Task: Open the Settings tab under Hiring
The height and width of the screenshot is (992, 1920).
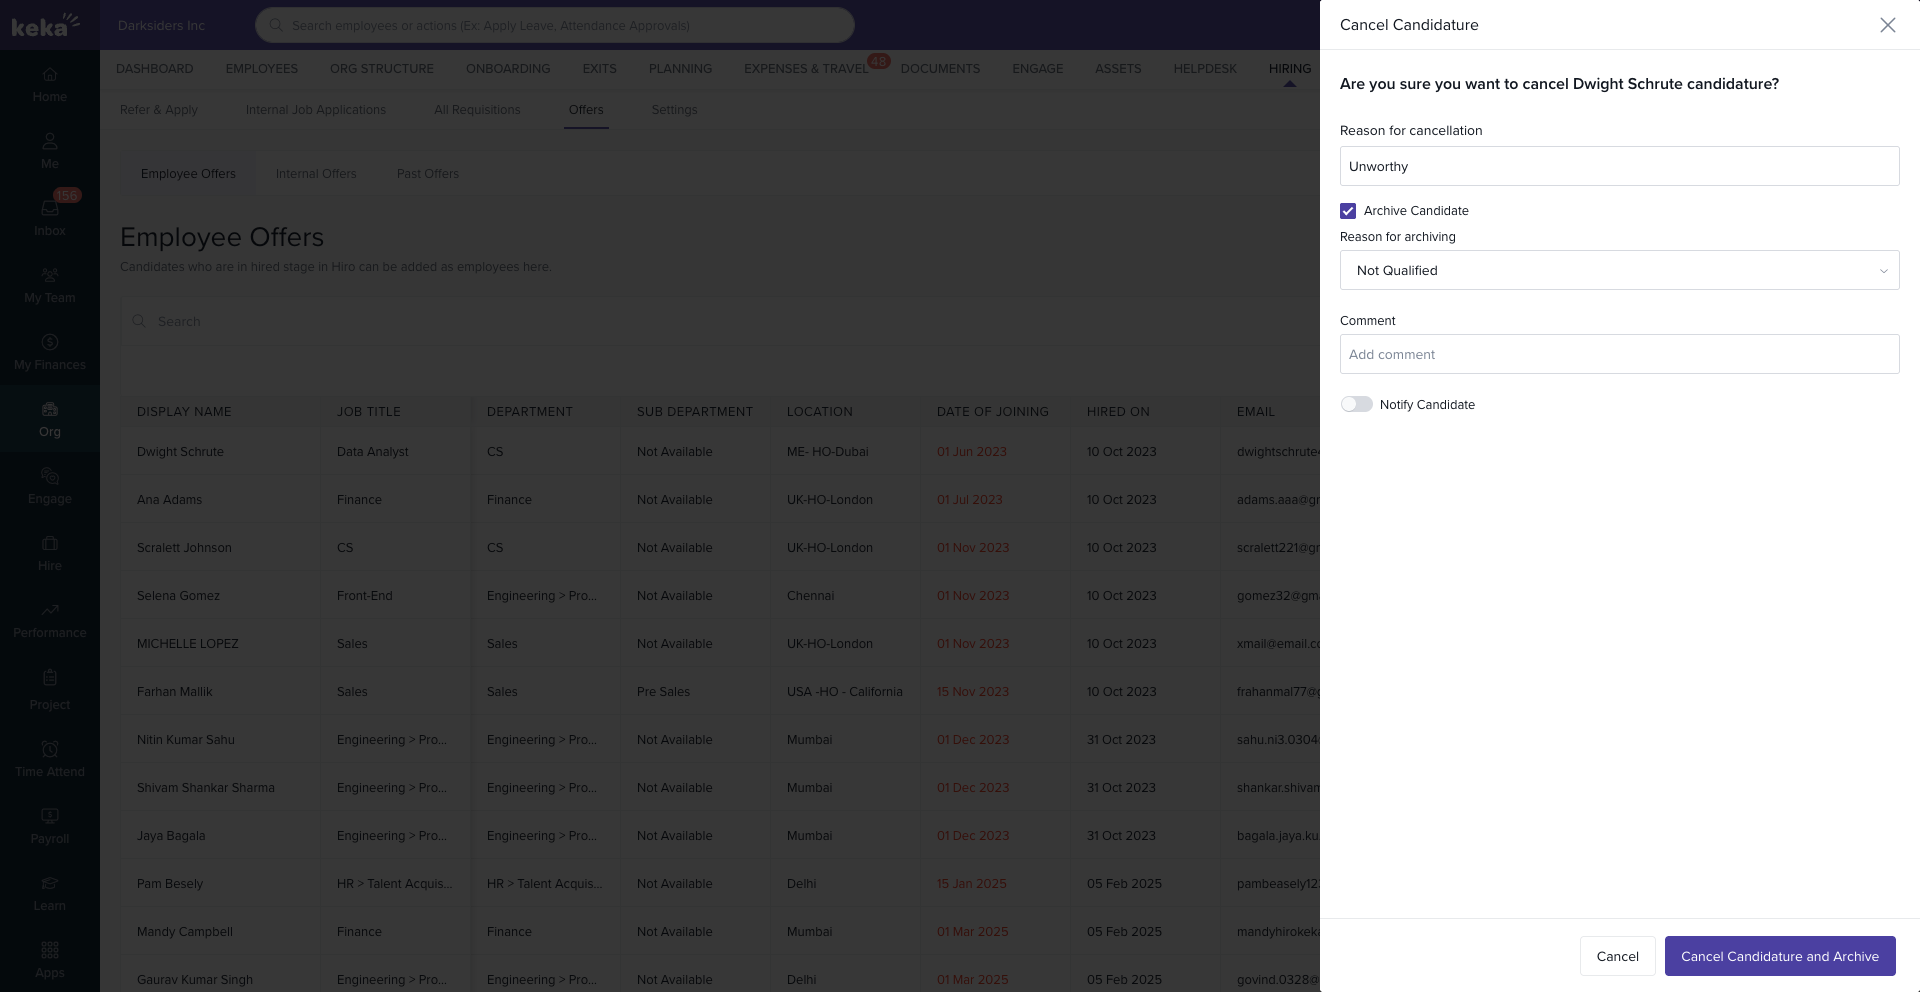Action: coord(674,110)
